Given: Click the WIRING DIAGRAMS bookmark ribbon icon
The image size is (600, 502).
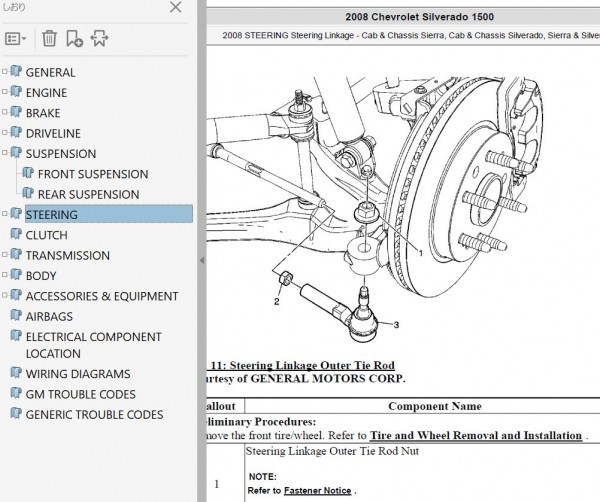Looking at the screenshot, I should [16, 372].
